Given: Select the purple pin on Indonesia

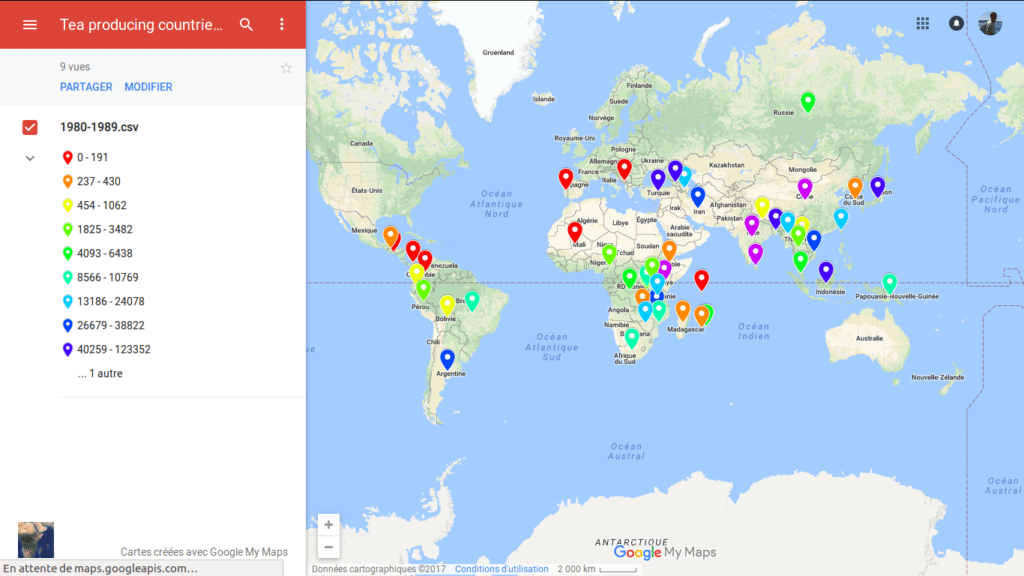Looking at the screenshot, I should (x=826, y=271).
